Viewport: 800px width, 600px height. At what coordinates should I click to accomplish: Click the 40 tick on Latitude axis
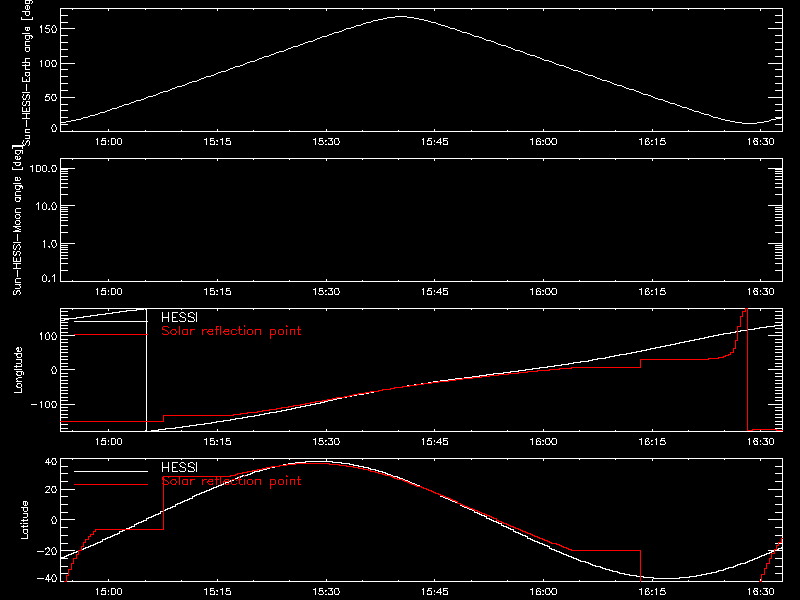[x=51, y=462]
